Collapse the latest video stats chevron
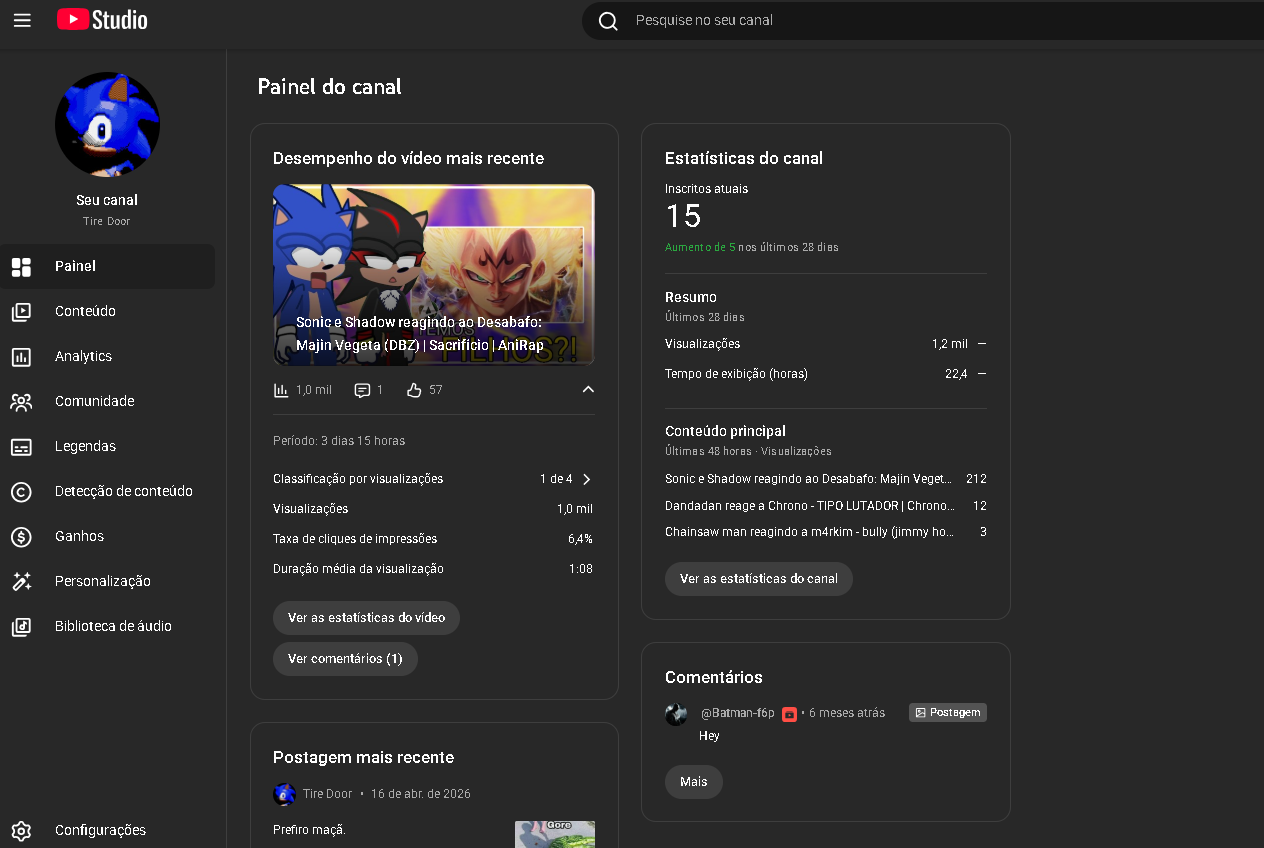The width and height of the screenshot is (1264, 848). coord(588,390)
